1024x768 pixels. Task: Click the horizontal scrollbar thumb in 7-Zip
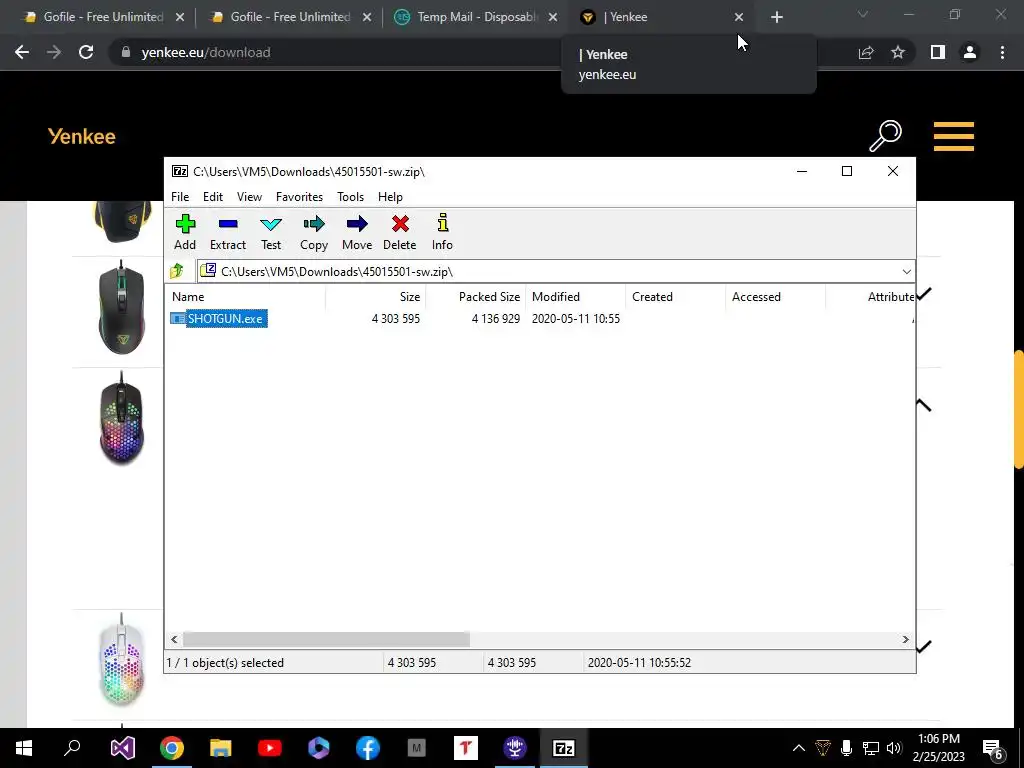click(x=326, y=639)
